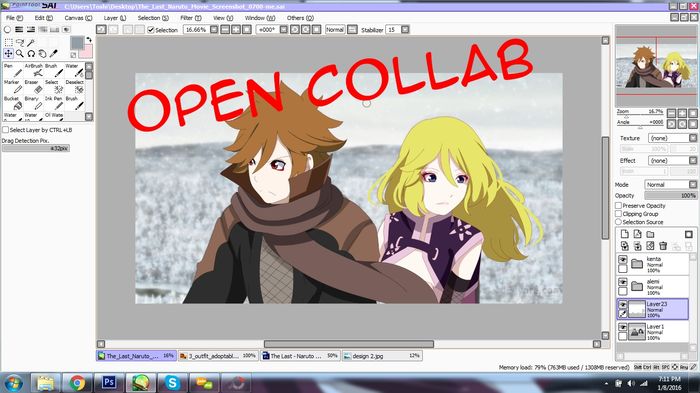The height and width of the screenshot is (393, 700).
Task: Toggle visibility of Layer23
Action: pos(623,305)
